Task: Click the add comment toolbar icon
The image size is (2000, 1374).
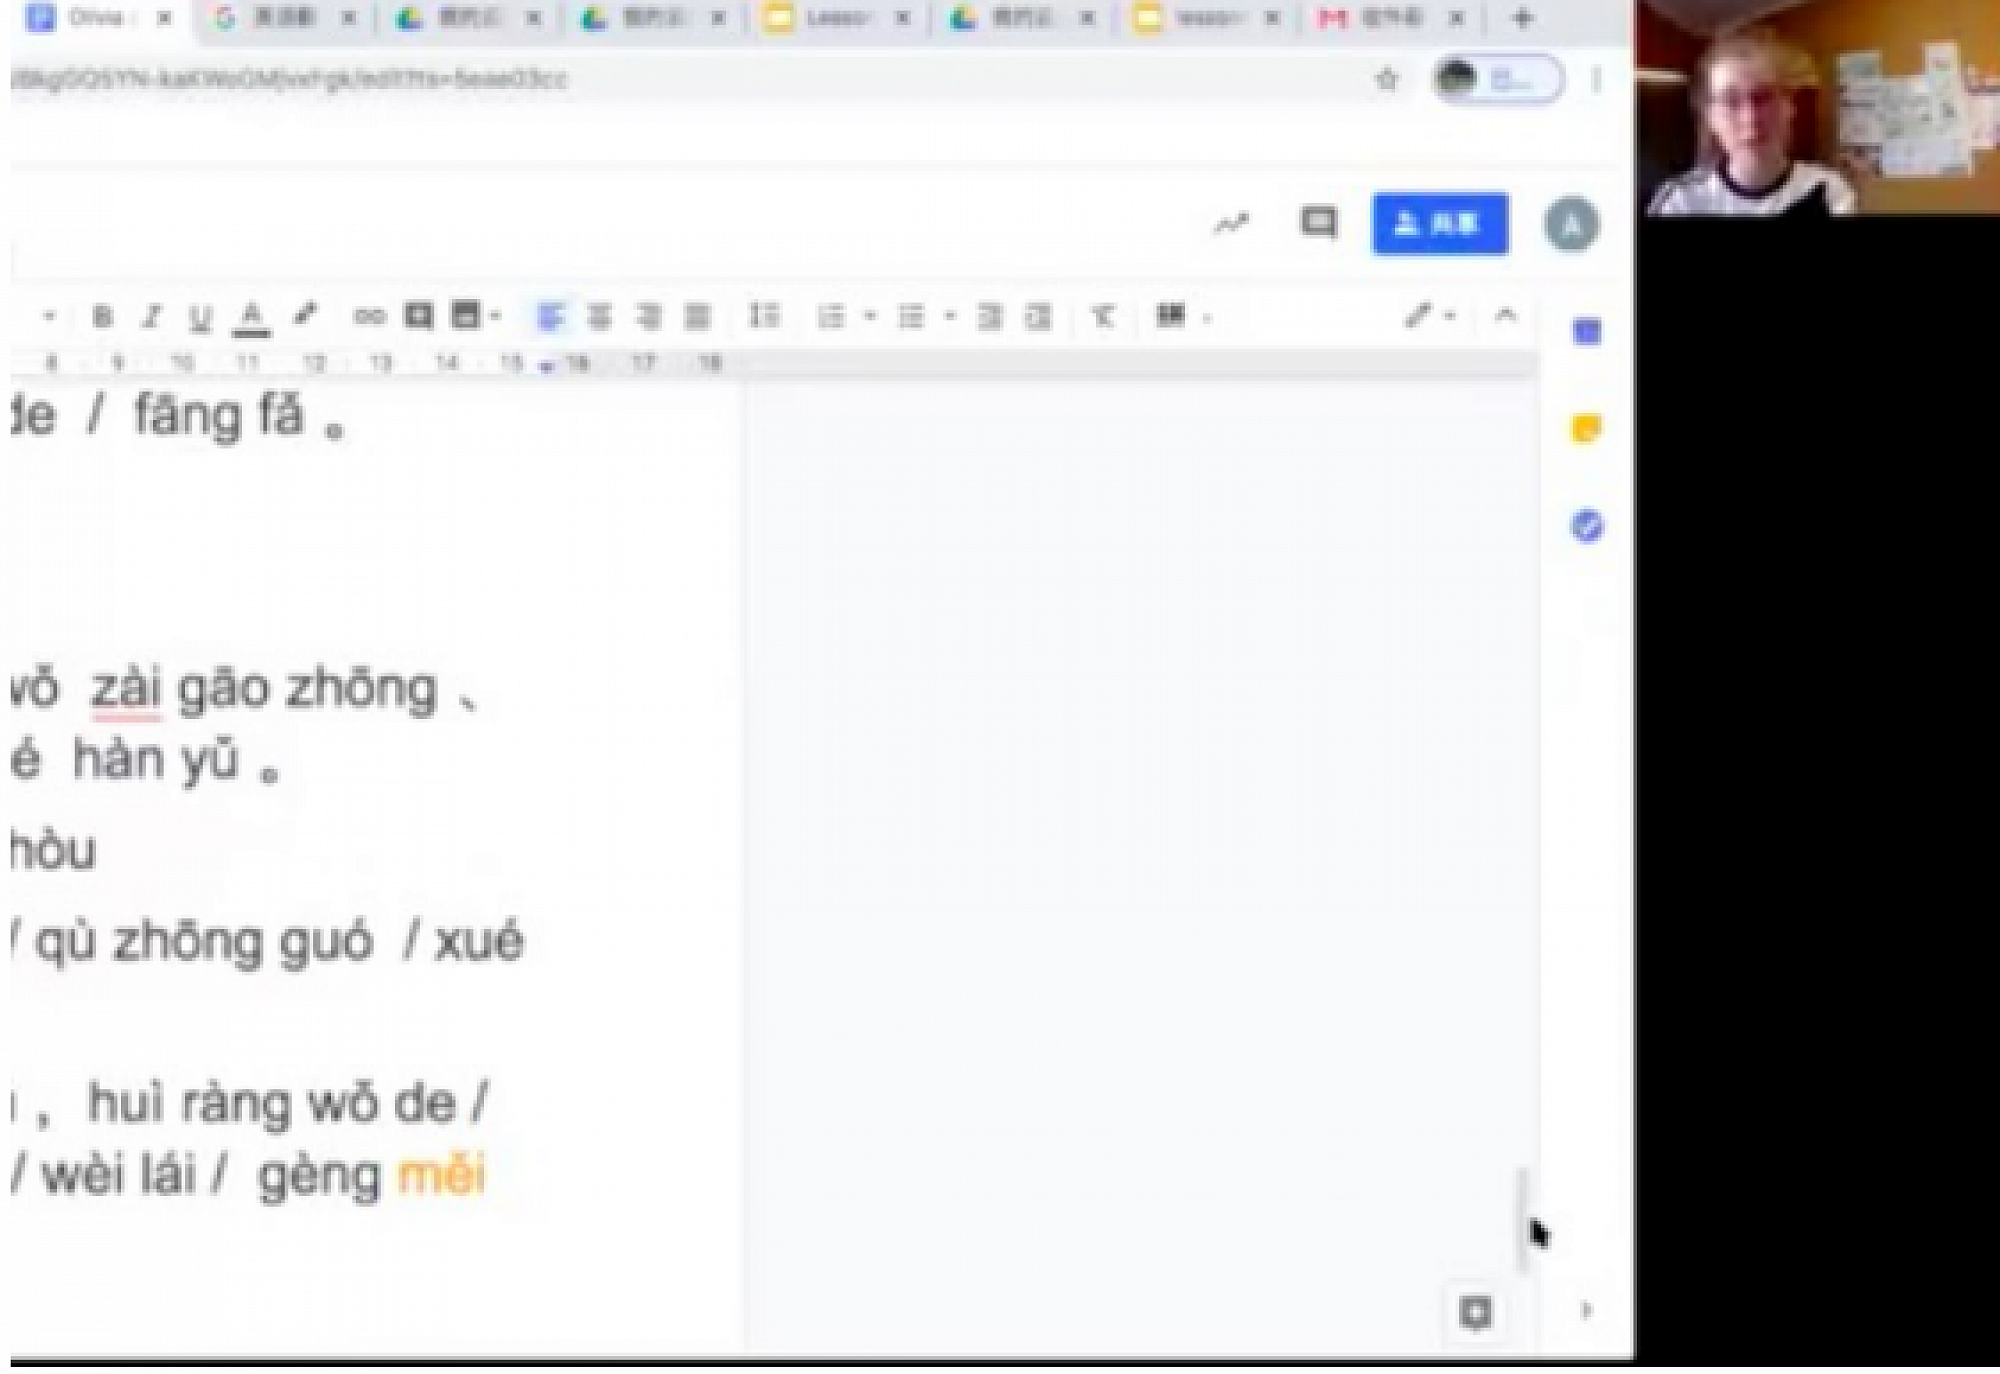Action: click(x=418, y=316)
